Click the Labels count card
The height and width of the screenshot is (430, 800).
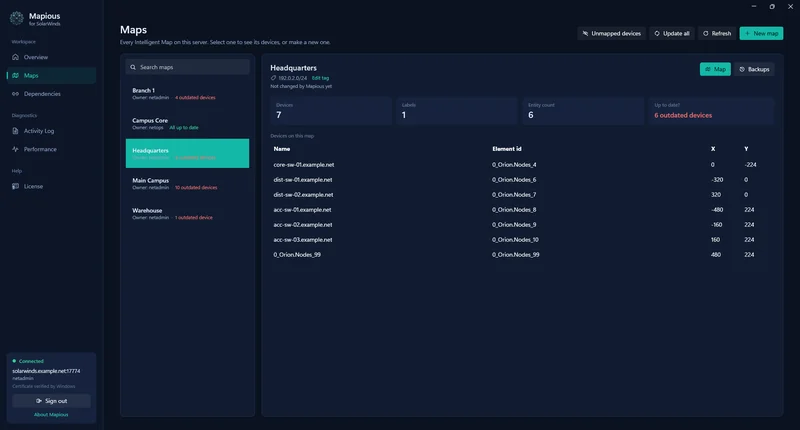[x=457, y=111]
